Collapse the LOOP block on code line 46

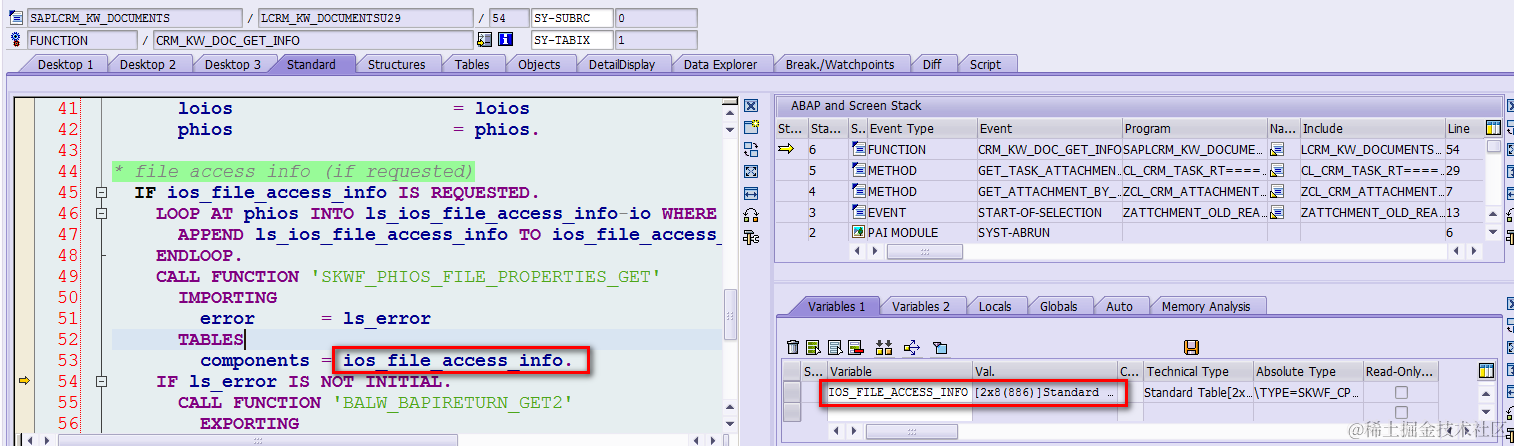pos(100,213)
